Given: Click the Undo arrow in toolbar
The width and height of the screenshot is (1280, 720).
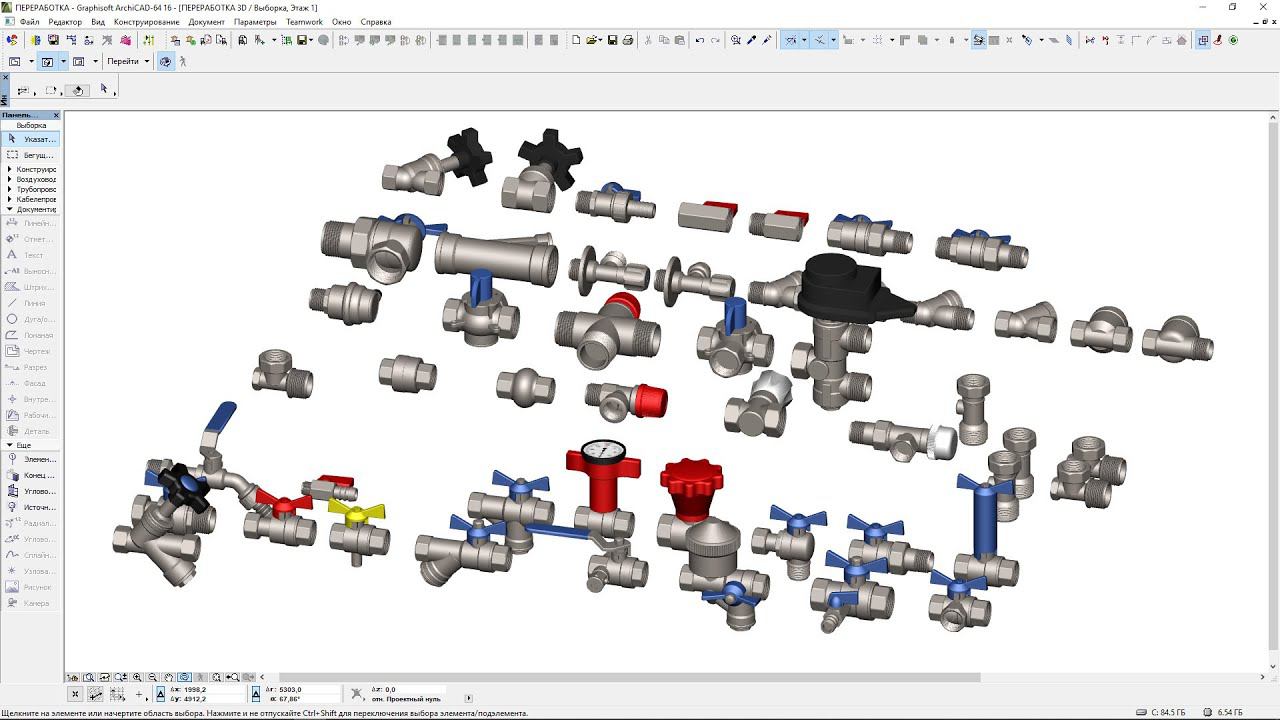Looking at the screenshot, I should coord(699,40).
